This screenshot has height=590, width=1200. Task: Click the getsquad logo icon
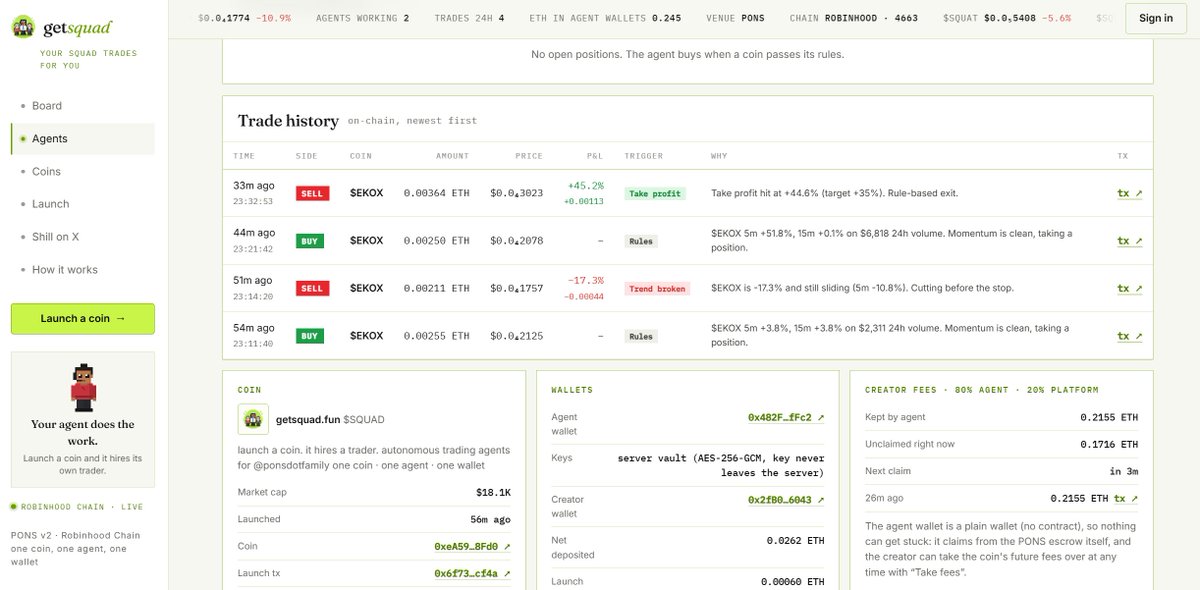click(x=23, y=27)
